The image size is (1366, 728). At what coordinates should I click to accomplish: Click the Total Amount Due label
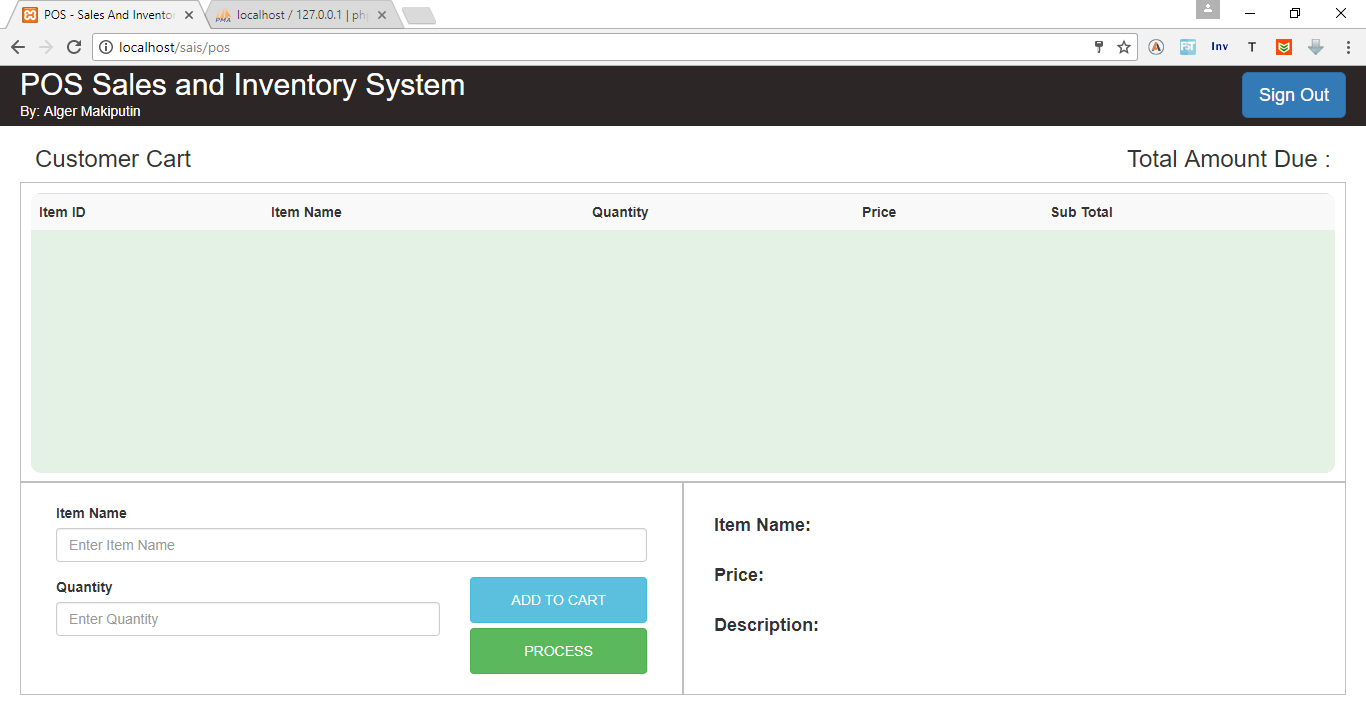pyautogui.click(x=1229, y=159)
